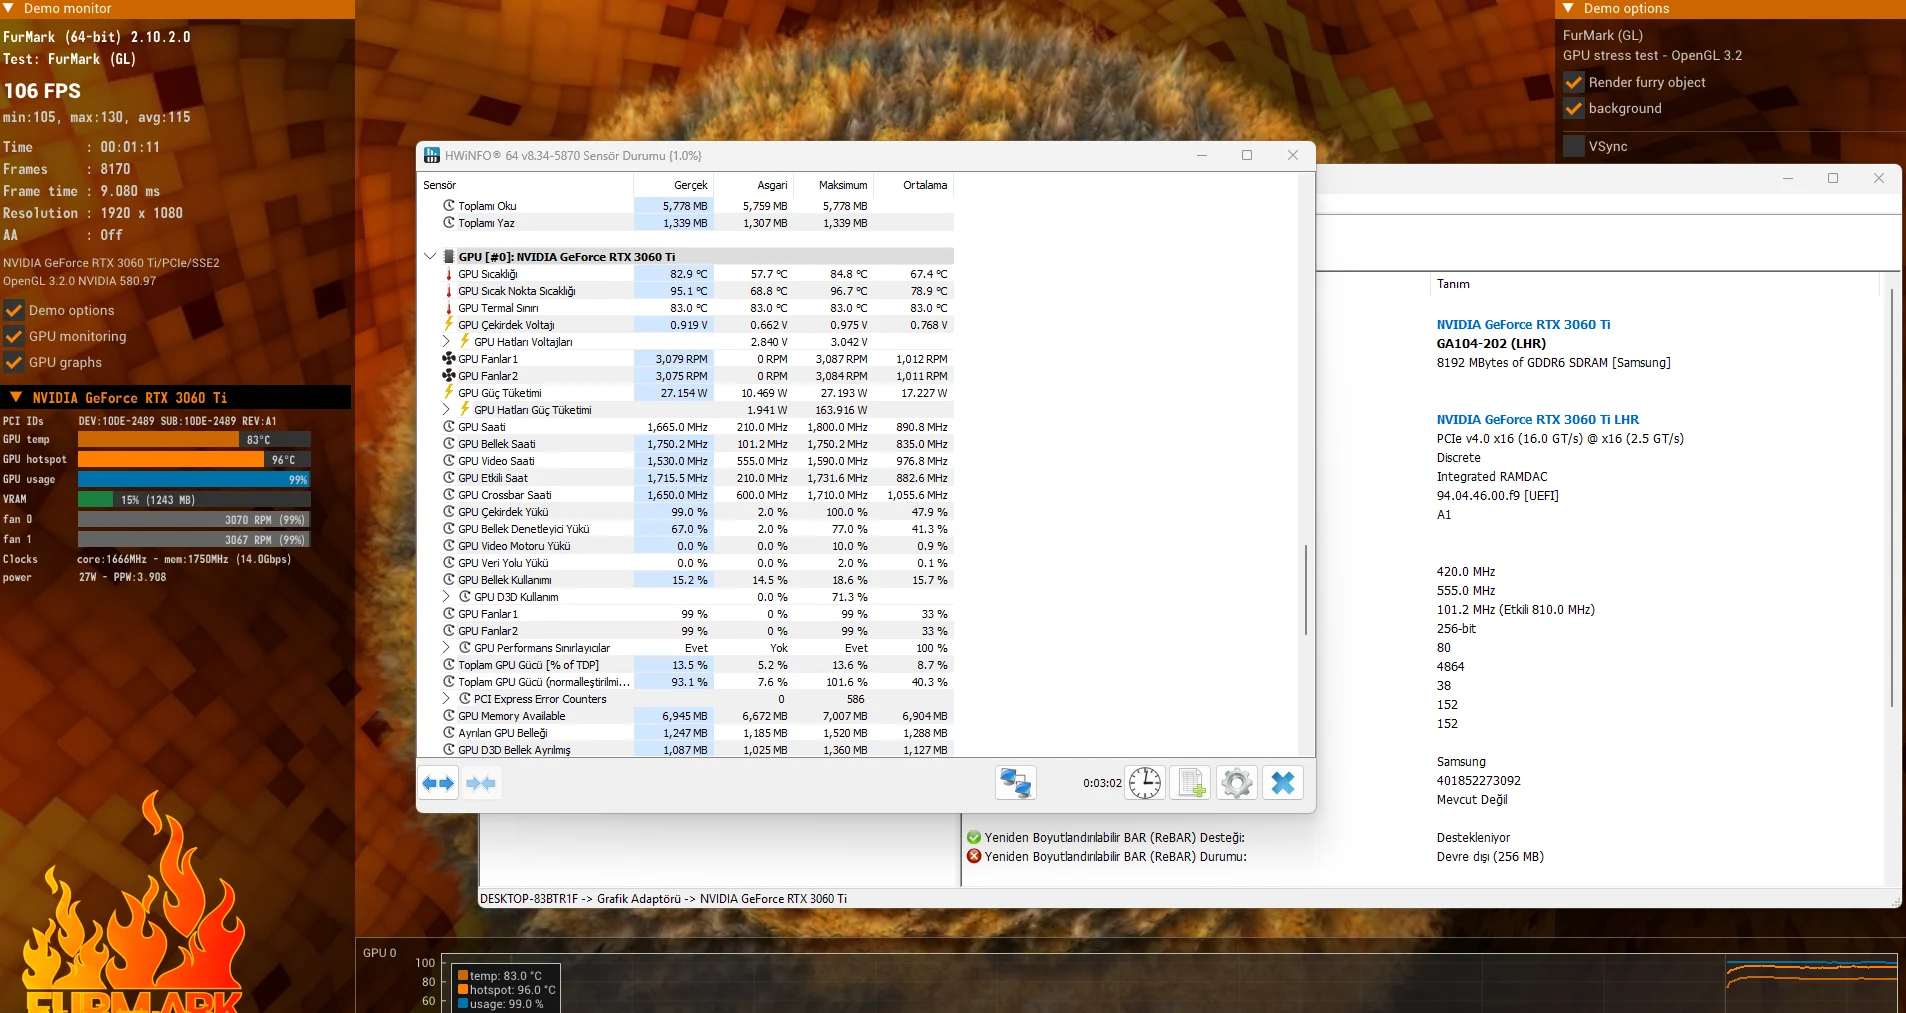Enable the VSync checkbox
Image resolution: width=1906 pixels, height=1013 pixels.
coord(1574,146)
